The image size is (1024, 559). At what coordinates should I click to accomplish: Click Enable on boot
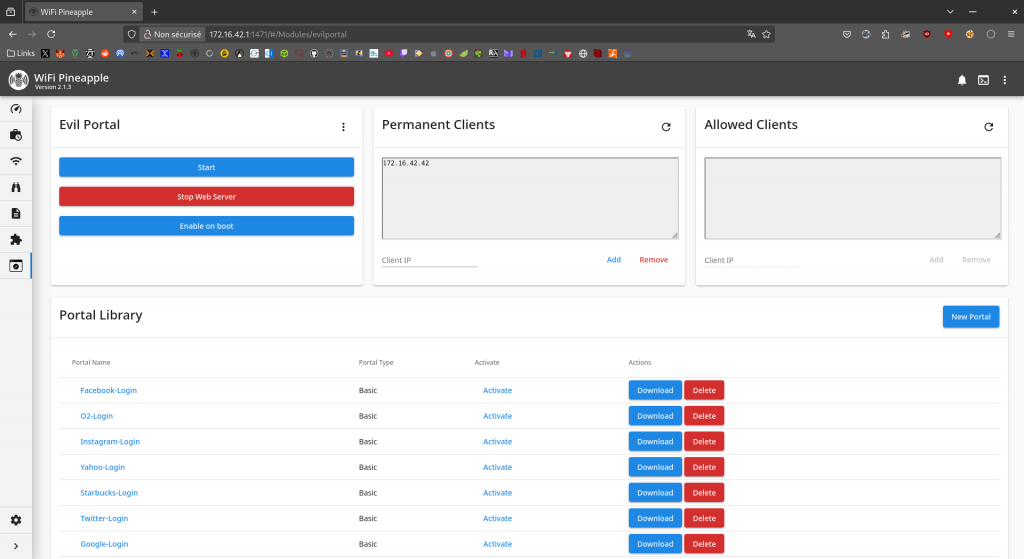pyautogui.click(x=206, y=226)
